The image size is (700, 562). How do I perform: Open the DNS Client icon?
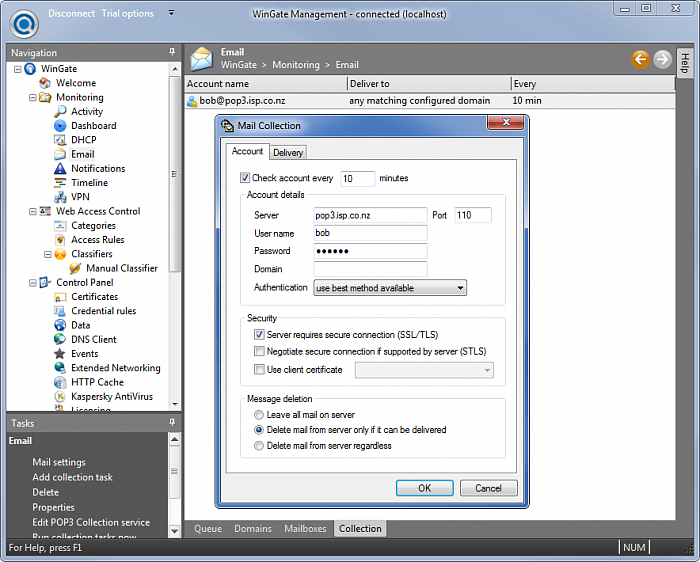[60, 339]
